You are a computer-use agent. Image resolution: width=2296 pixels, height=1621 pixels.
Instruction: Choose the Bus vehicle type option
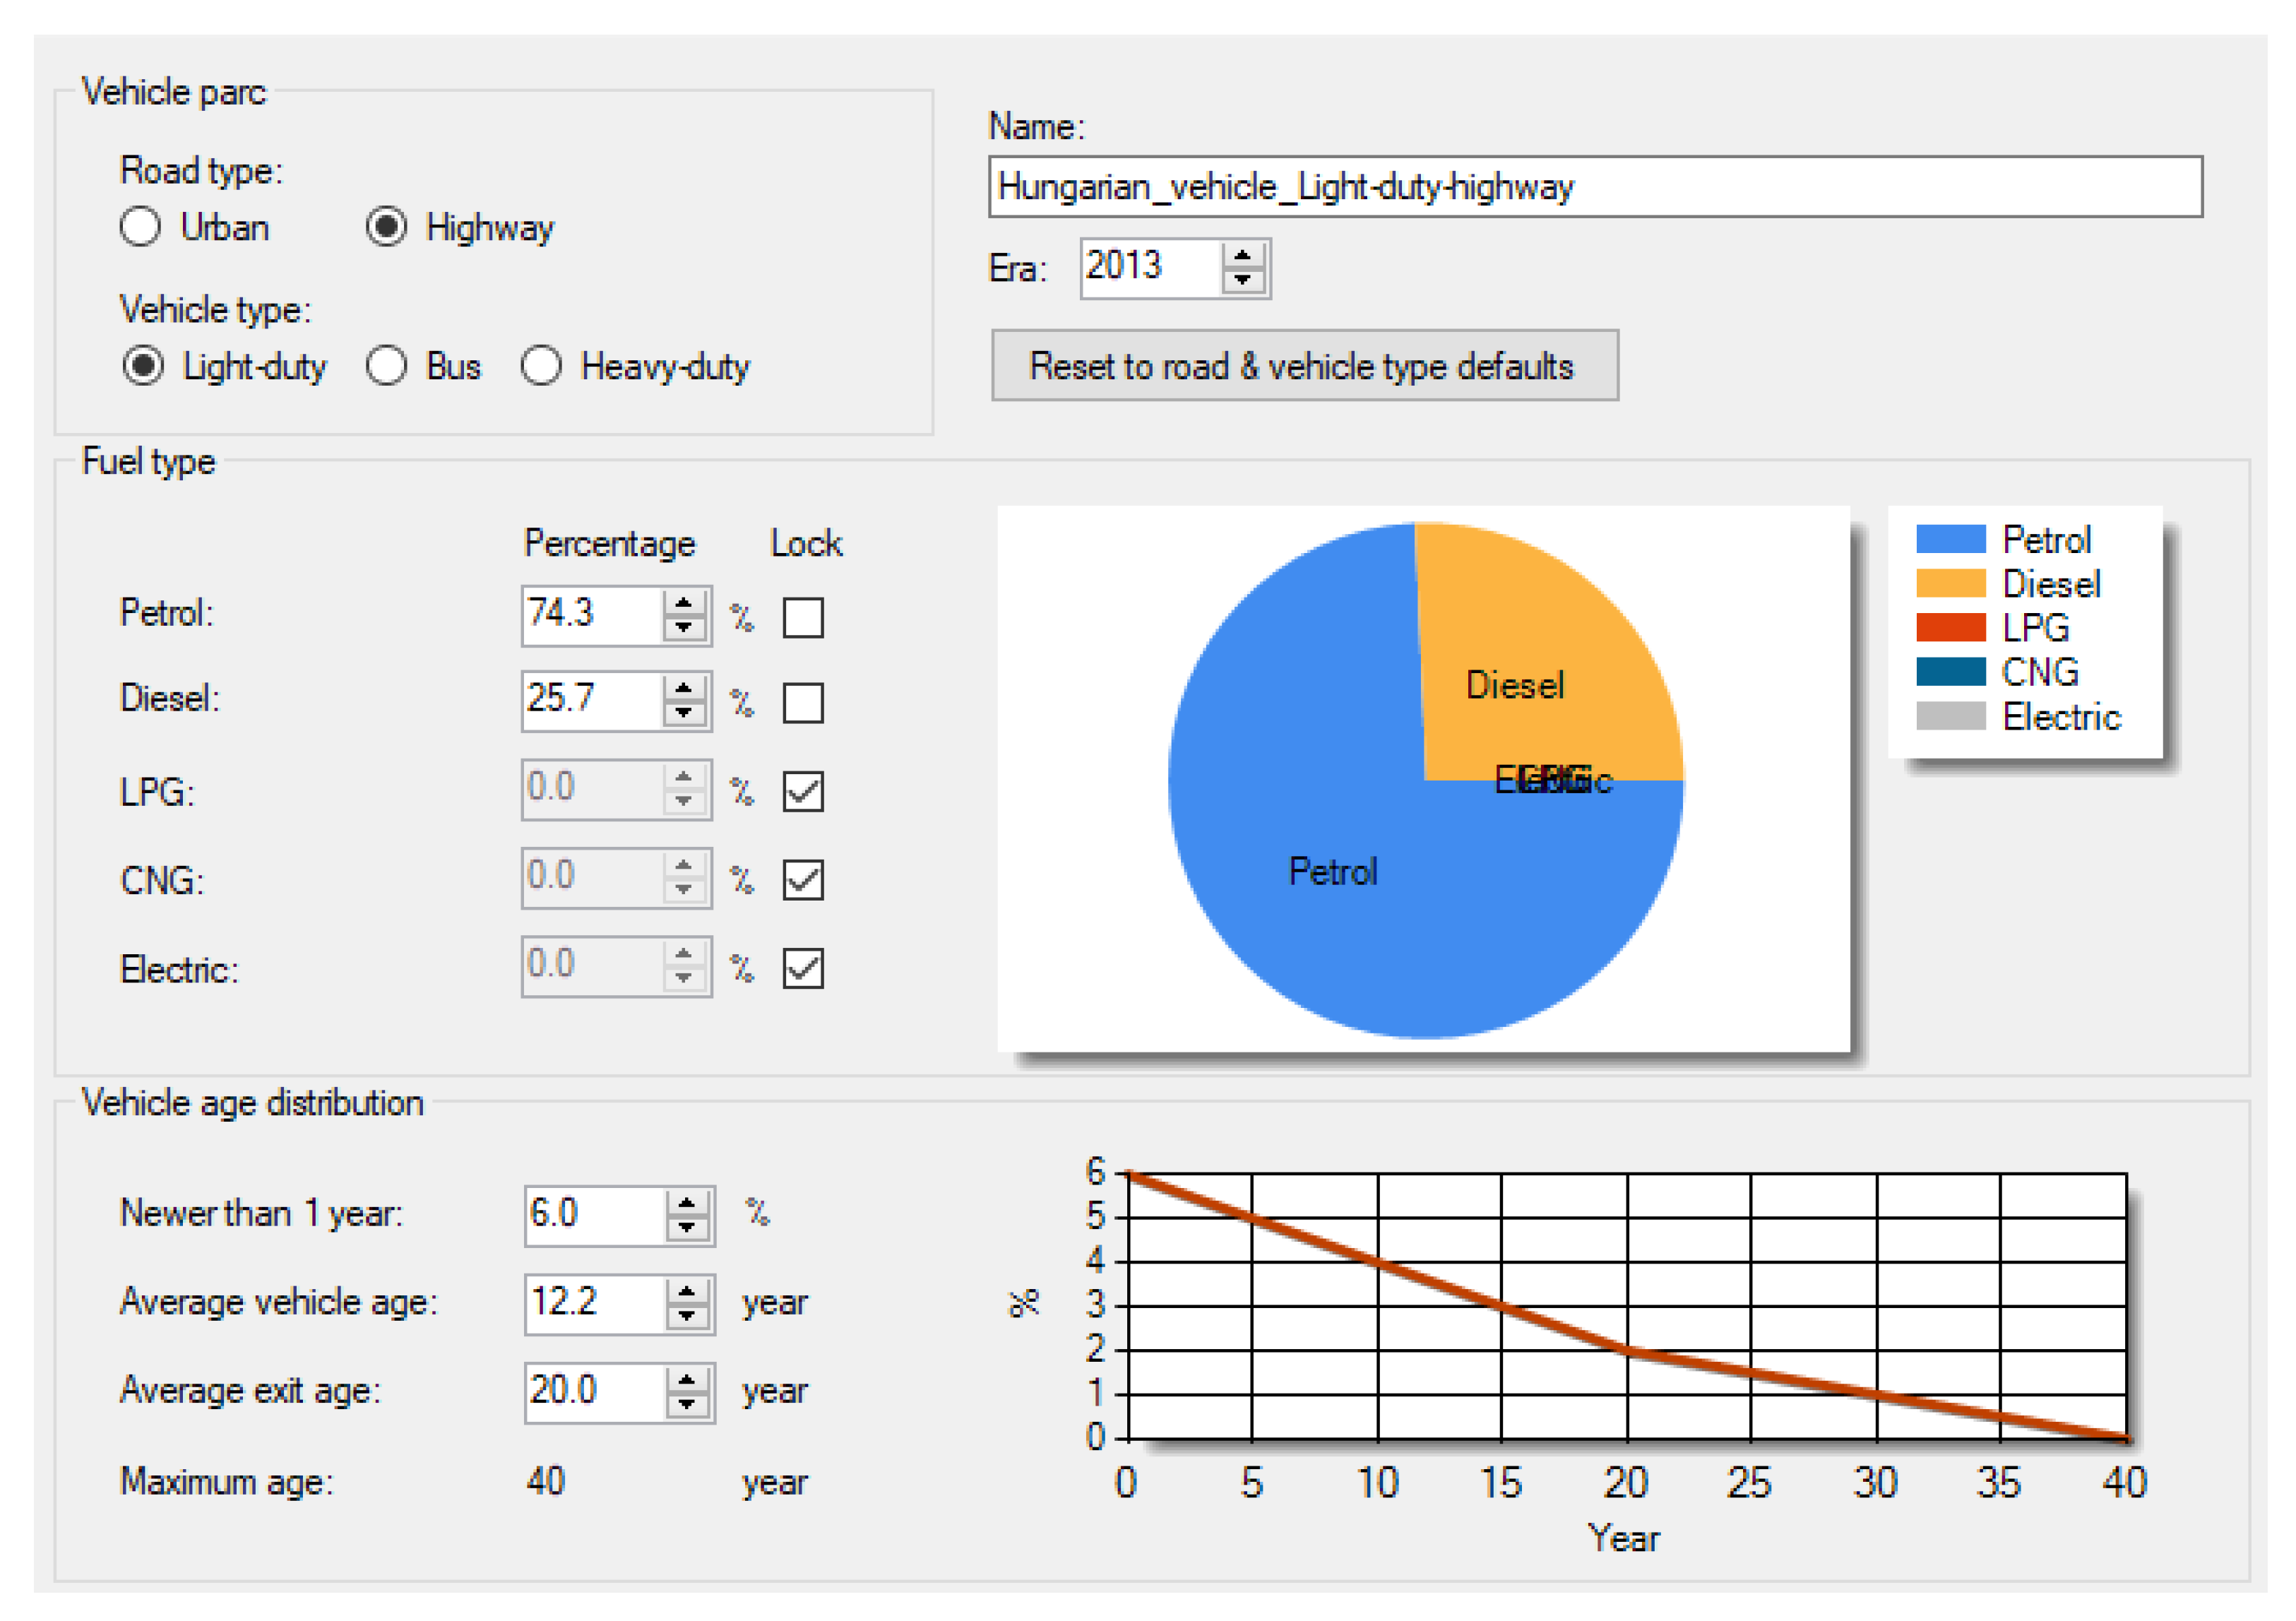click(x=386, y=366)
